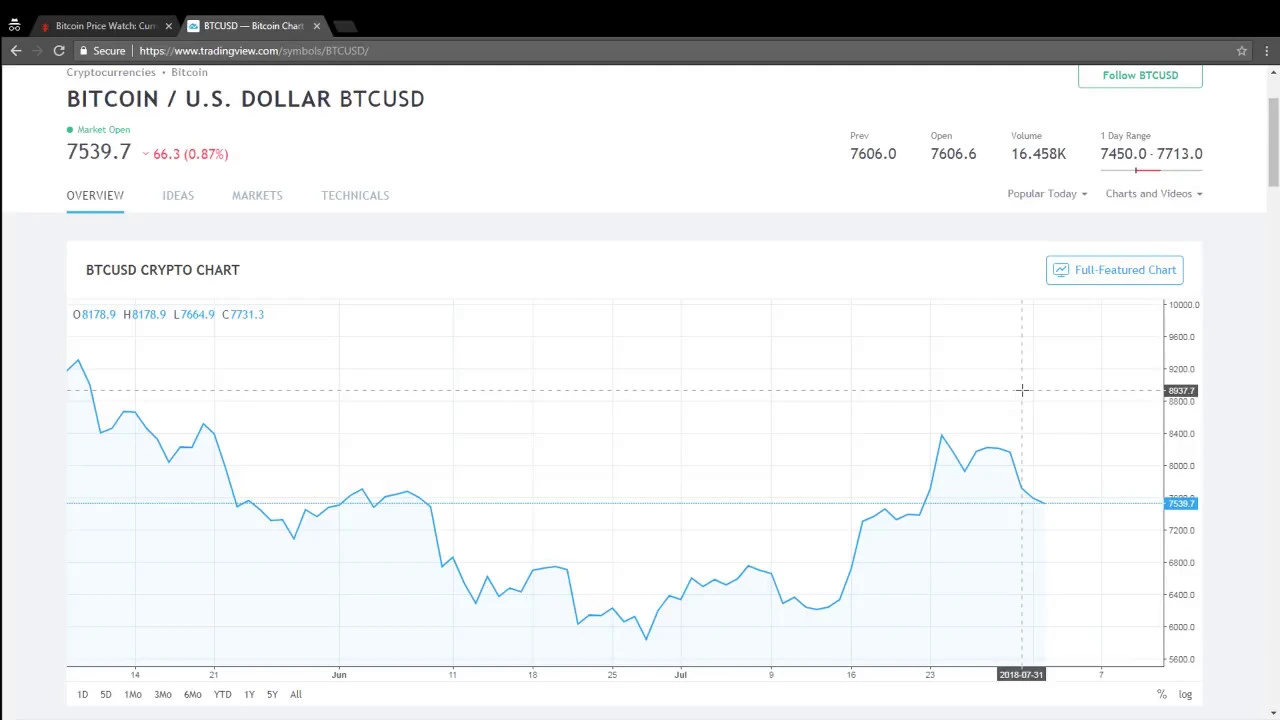
Task: Toggle the log scale
Action: (x=1185, y=694)
